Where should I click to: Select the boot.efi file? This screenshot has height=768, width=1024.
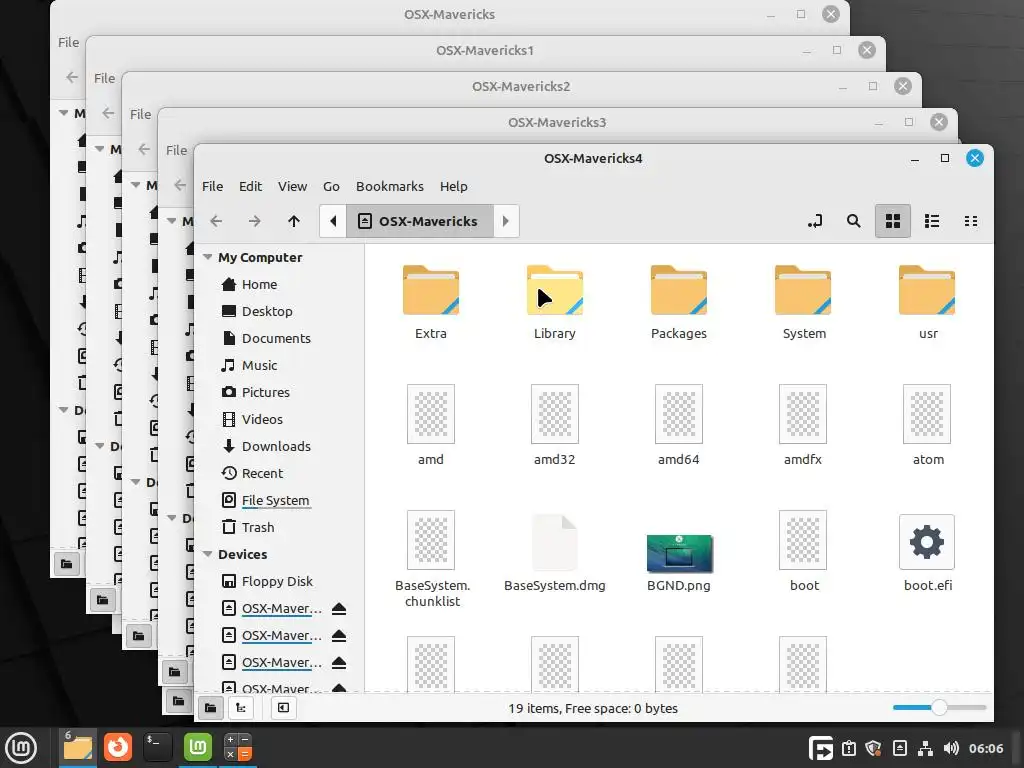[x=927, y=552]
